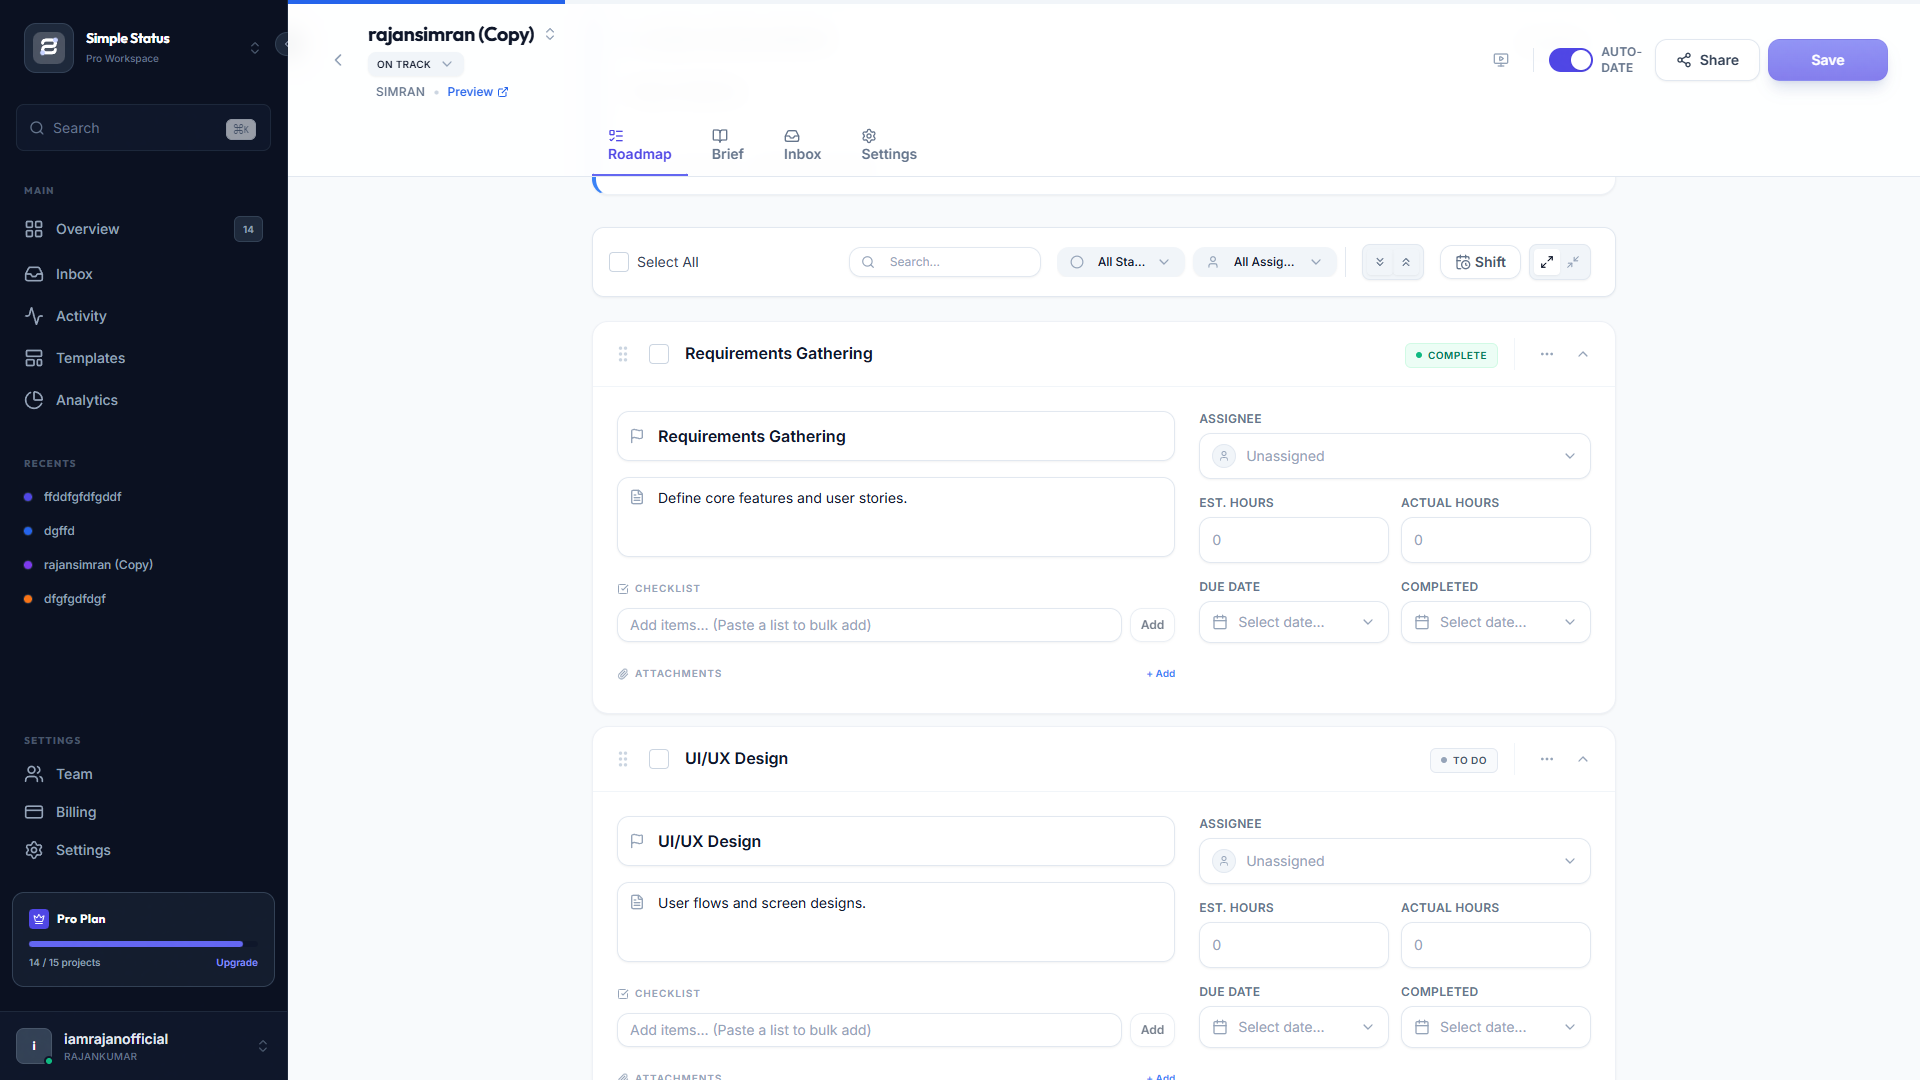This screenshot has height=1080, width=1920.
Task: Collapse all phases with double-chevron up icon
Action: point(1407,262)
